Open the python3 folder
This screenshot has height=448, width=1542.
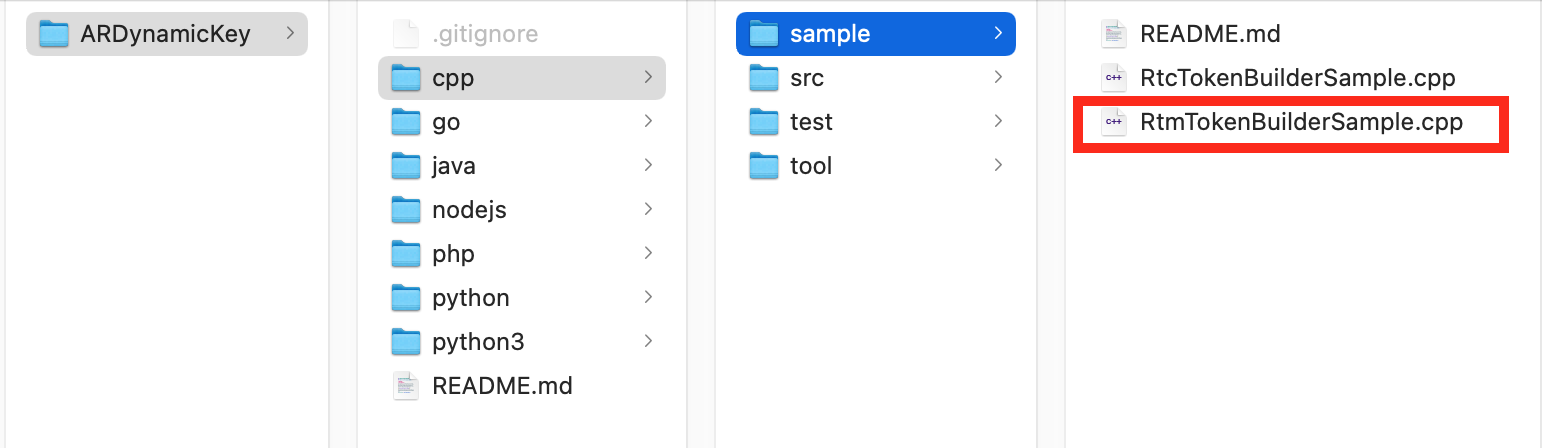522,342
